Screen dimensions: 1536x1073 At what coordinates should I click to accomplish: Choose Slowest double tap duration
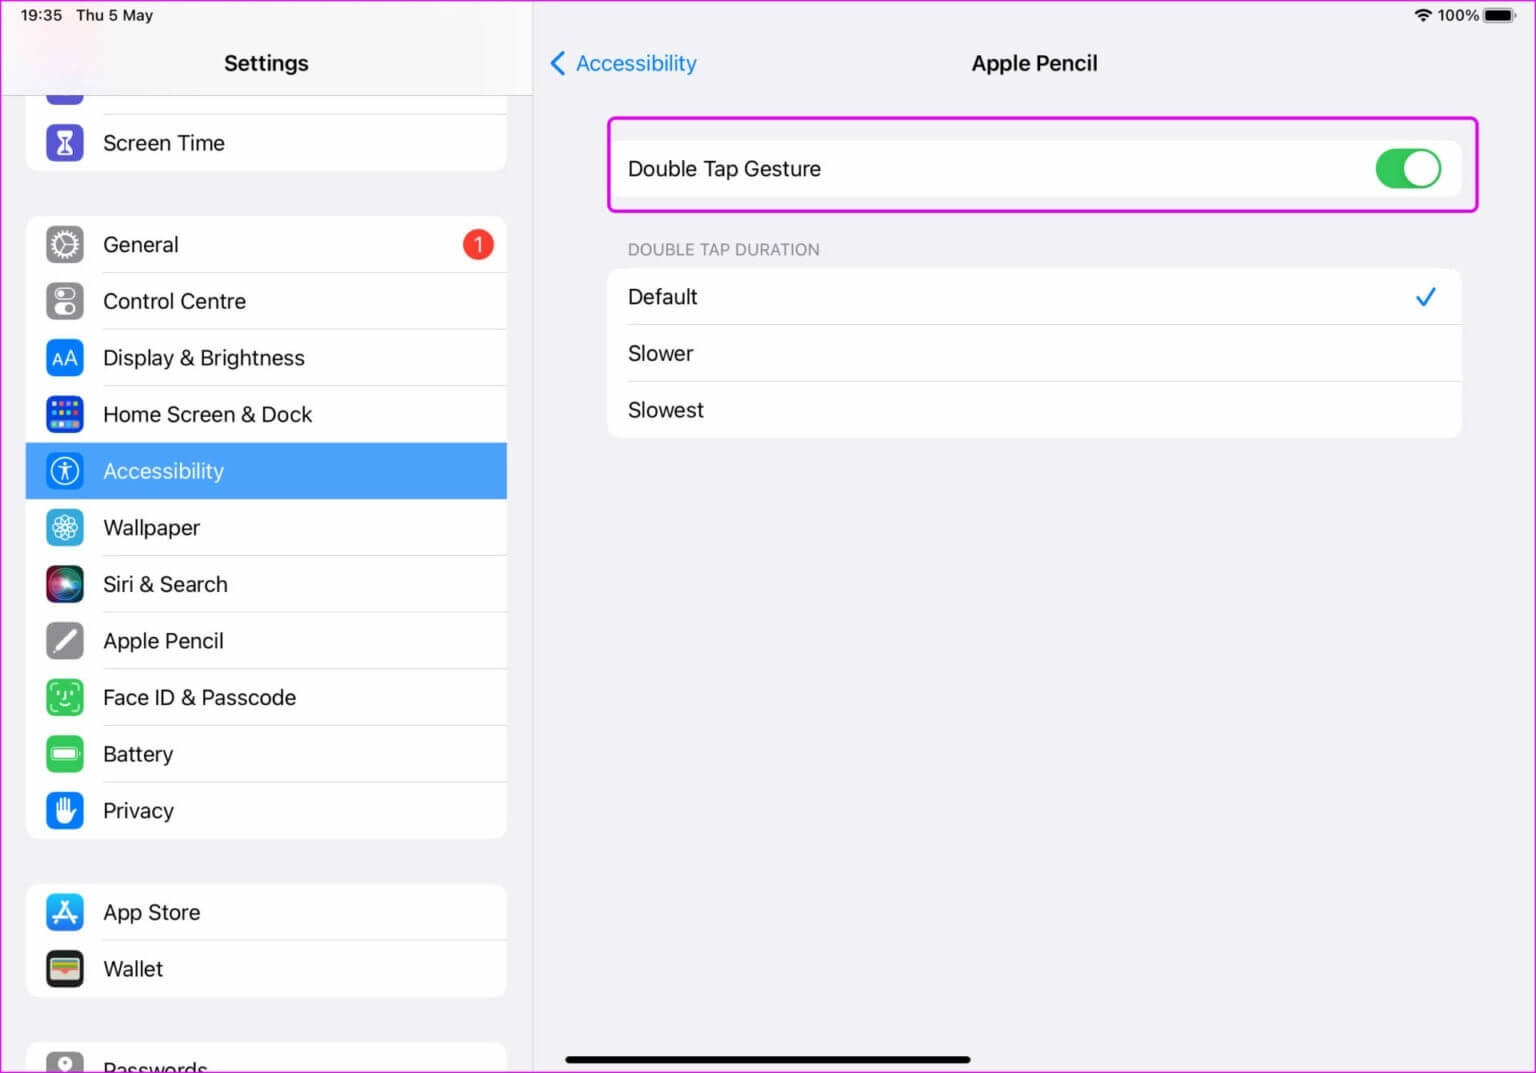1034,410
